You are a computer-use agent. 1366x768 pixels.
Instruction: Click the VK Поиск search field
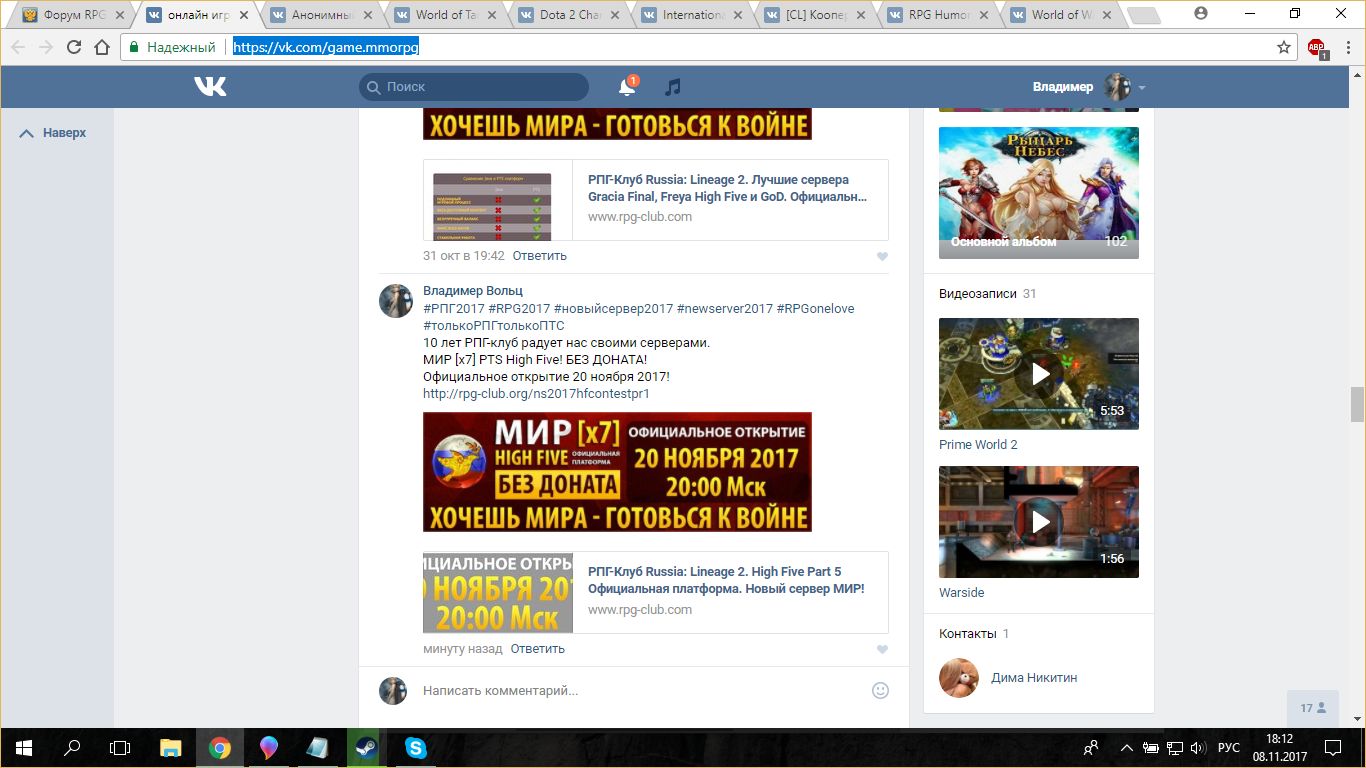(474, 87)
